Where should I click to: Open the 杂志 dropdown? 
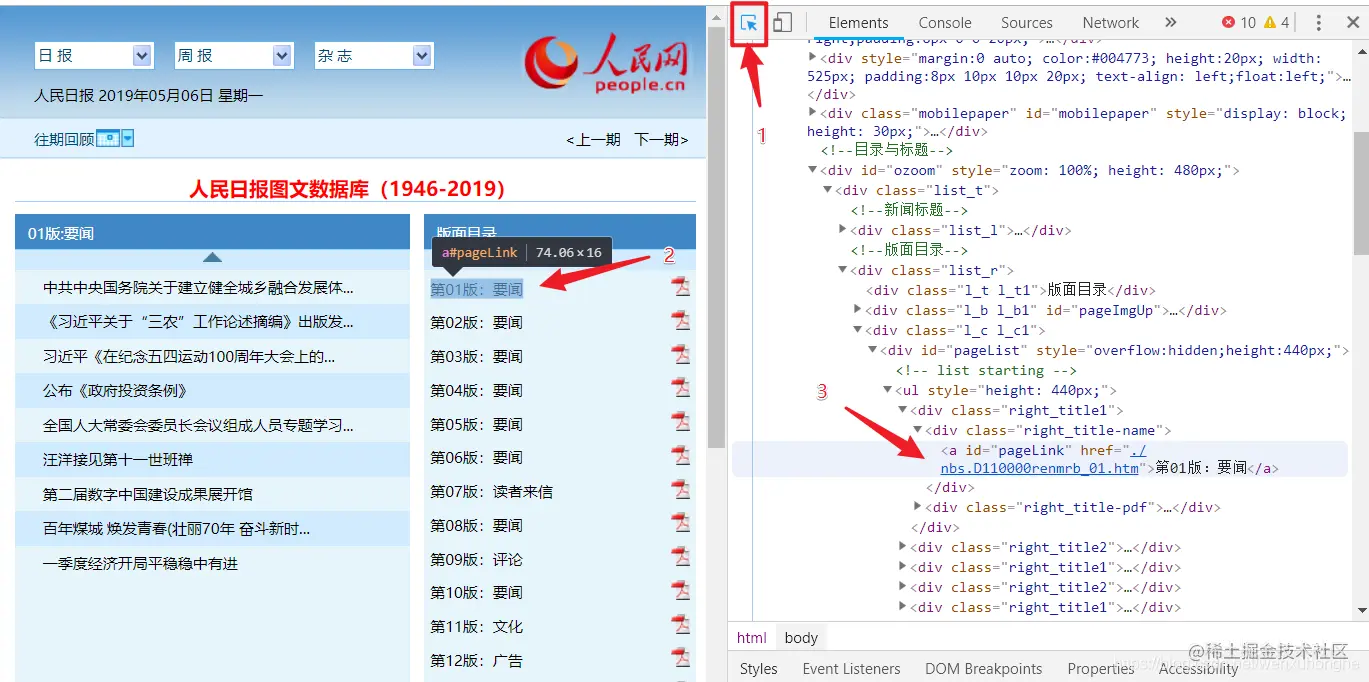(373, 56)
